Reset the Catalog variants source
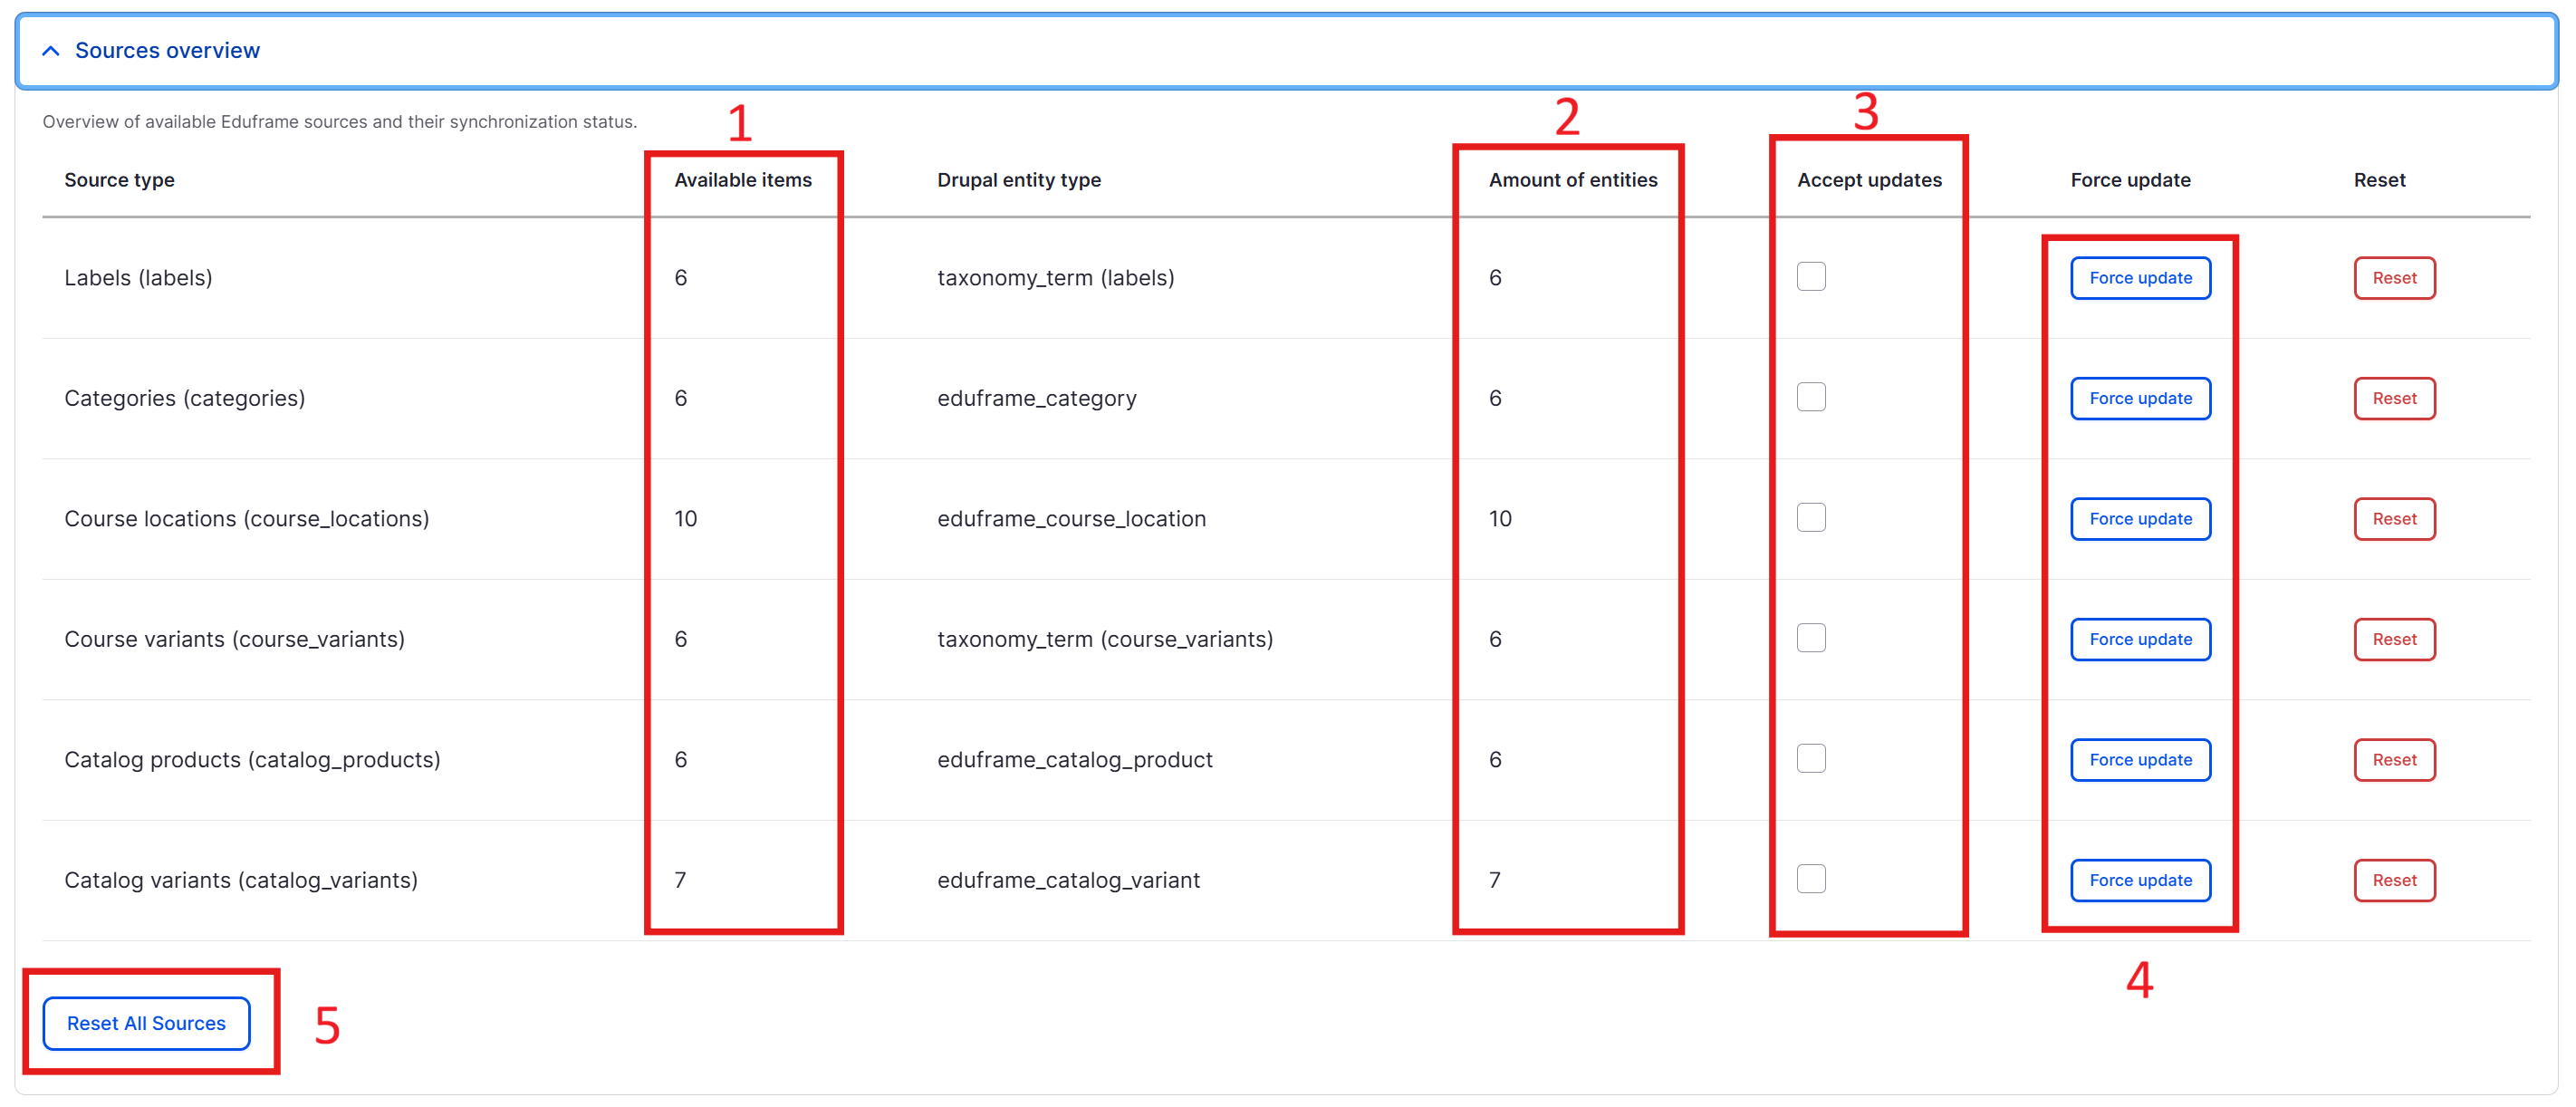The height and width of the screenshot is (1107, 2576). point(2394,880)
